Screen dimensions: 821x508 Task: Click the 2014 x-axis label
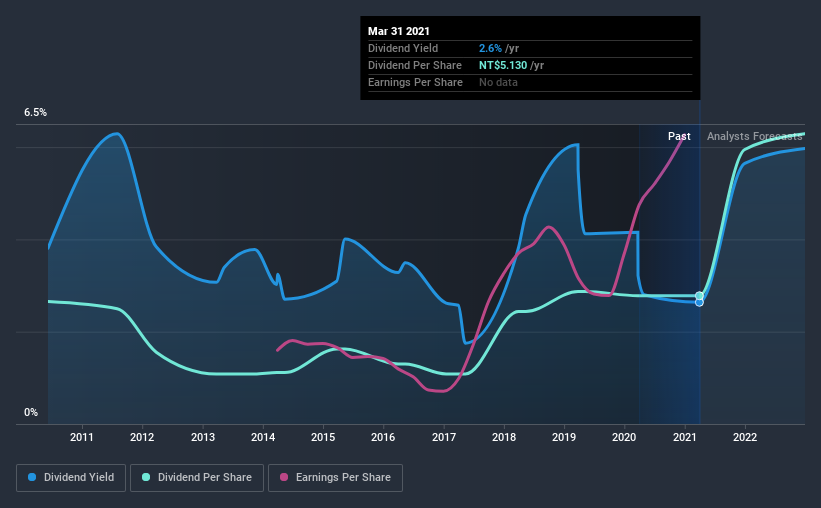point(263,437)
